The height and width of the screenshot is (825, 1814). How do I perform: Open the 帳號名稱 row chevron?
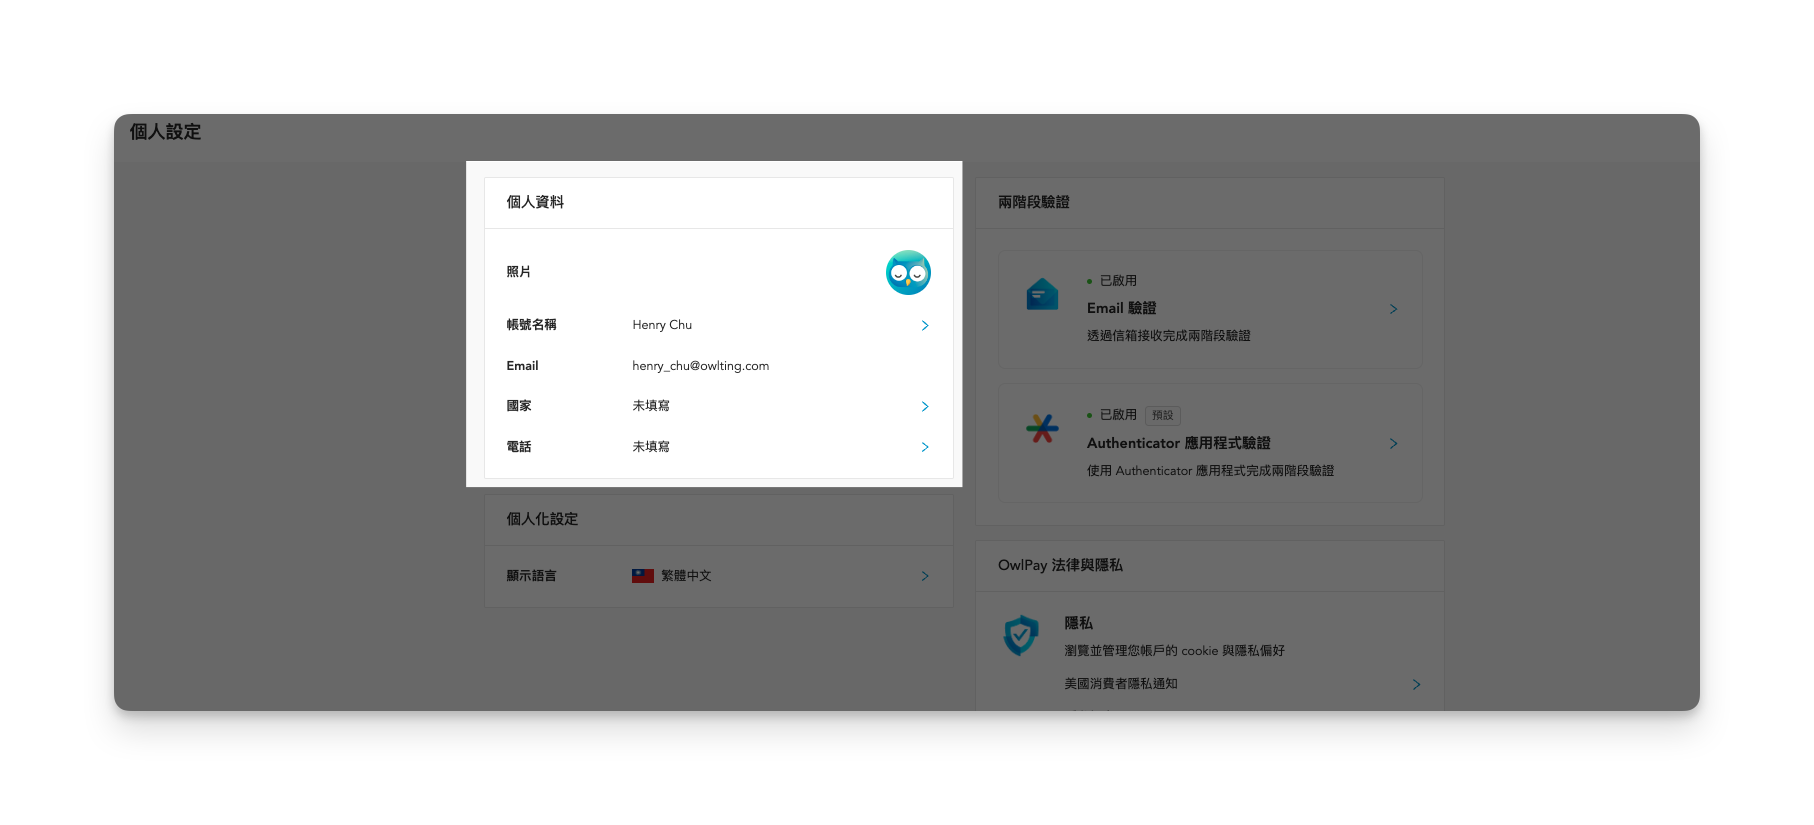pyautogui.click(x=925, y=325)
